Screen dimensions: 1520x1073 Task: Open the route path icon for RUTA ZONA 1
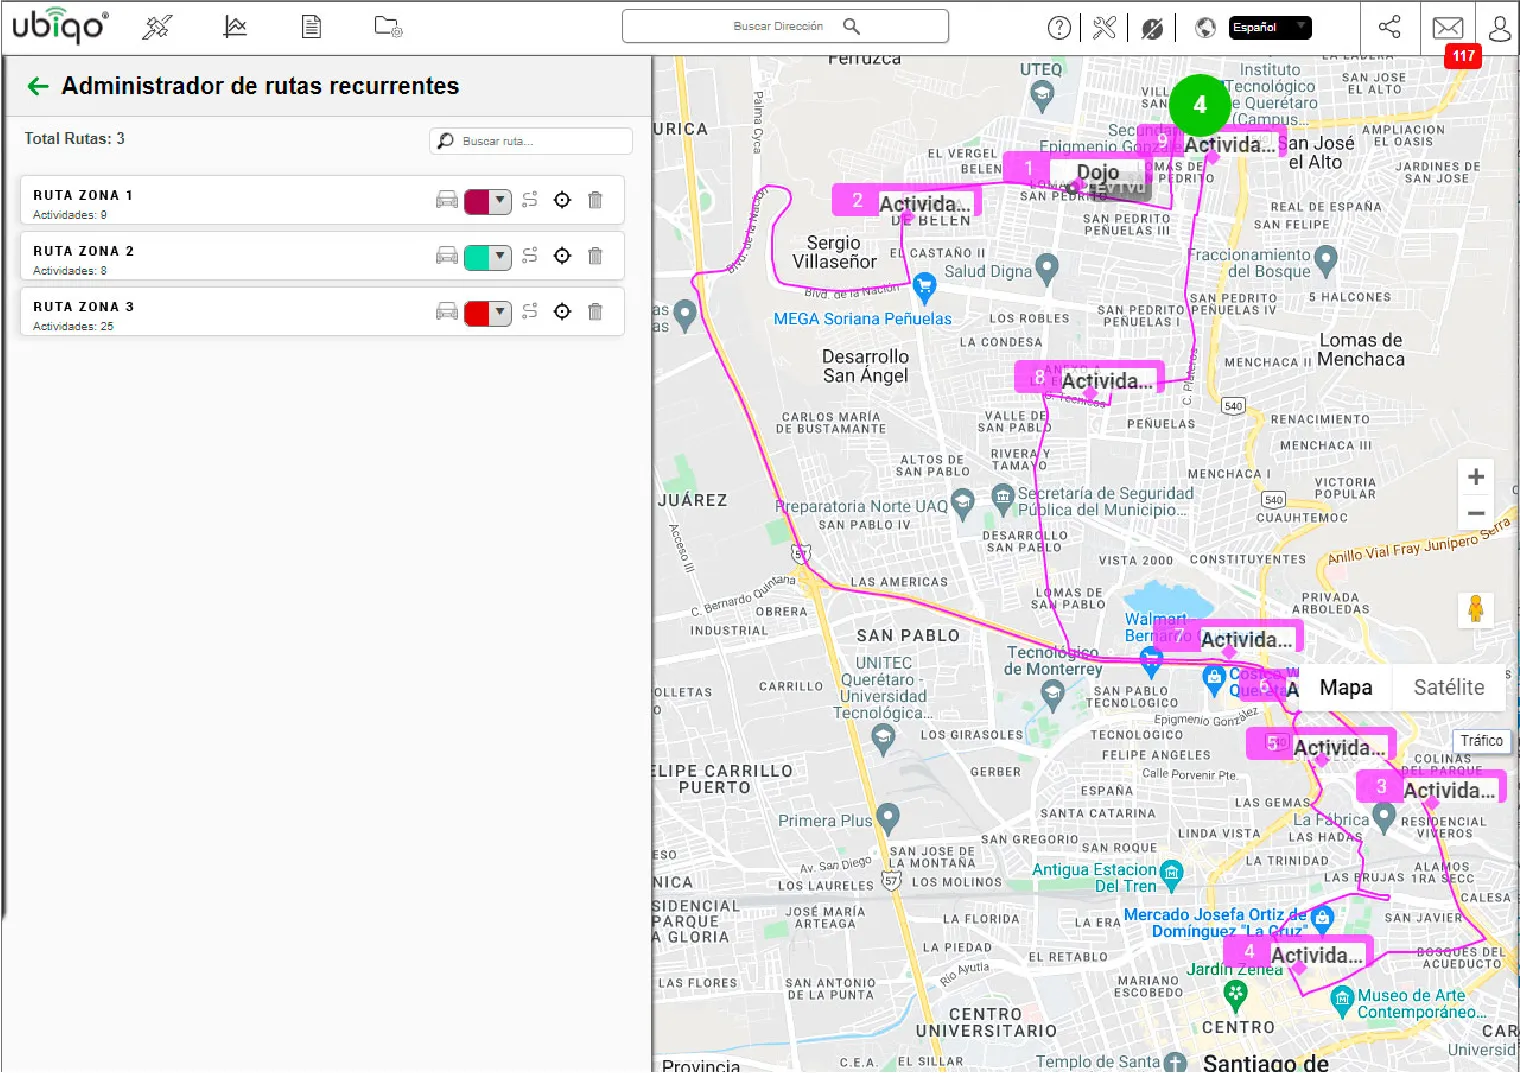pos(530,200)
